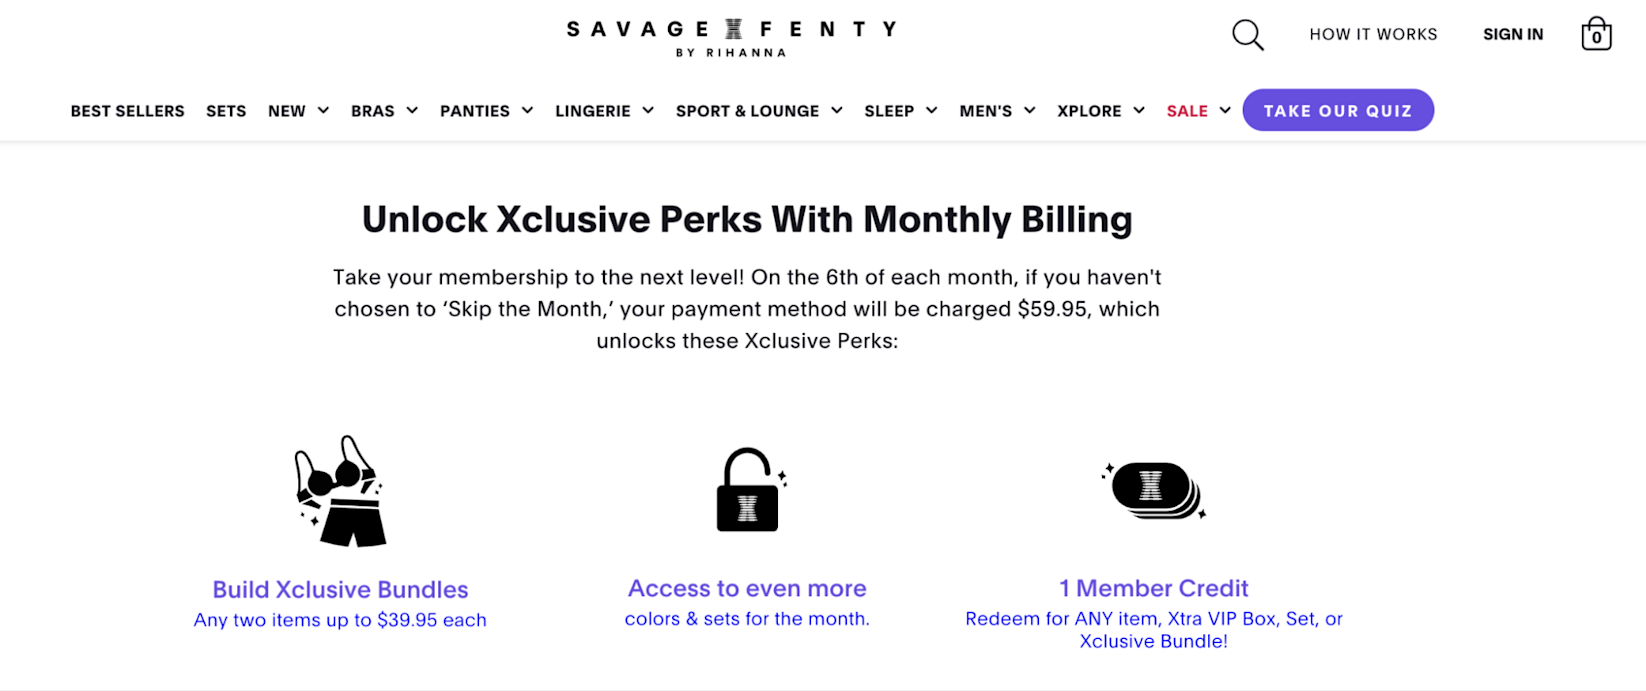Viewport: 1646px width, 691px height.
Task: Click SIGN IN
Action: pyautogui.click(x=1513, y=33)
